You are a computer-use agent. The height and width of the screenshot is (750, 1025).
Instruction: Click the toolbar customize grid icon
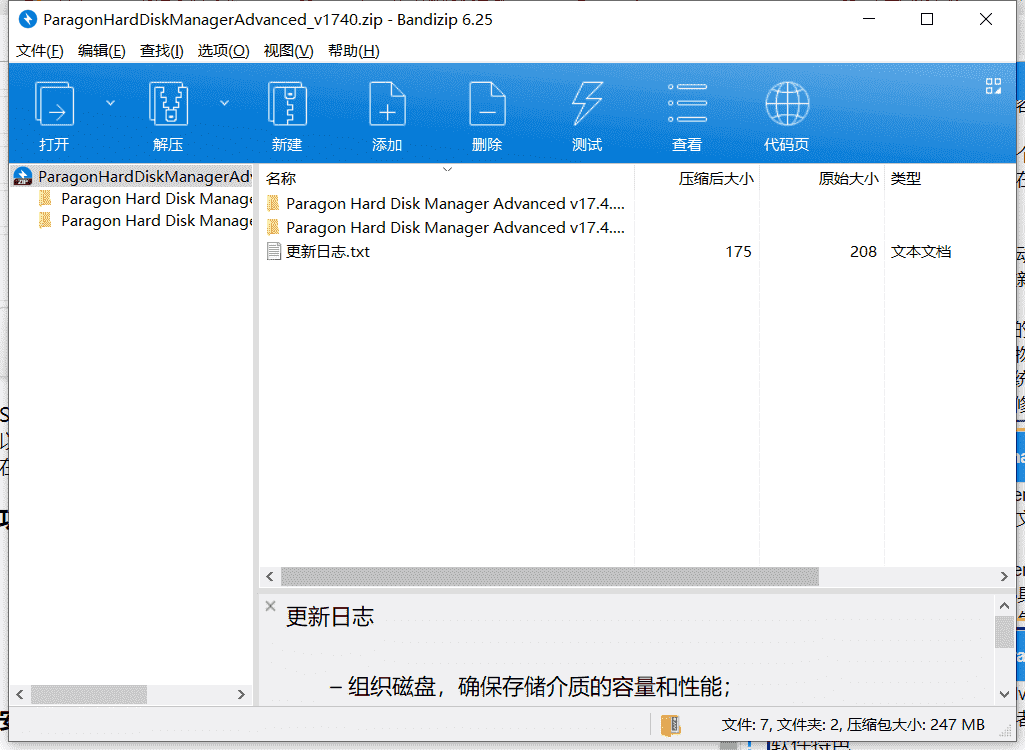pyautogui.click(x=993, y=86)
